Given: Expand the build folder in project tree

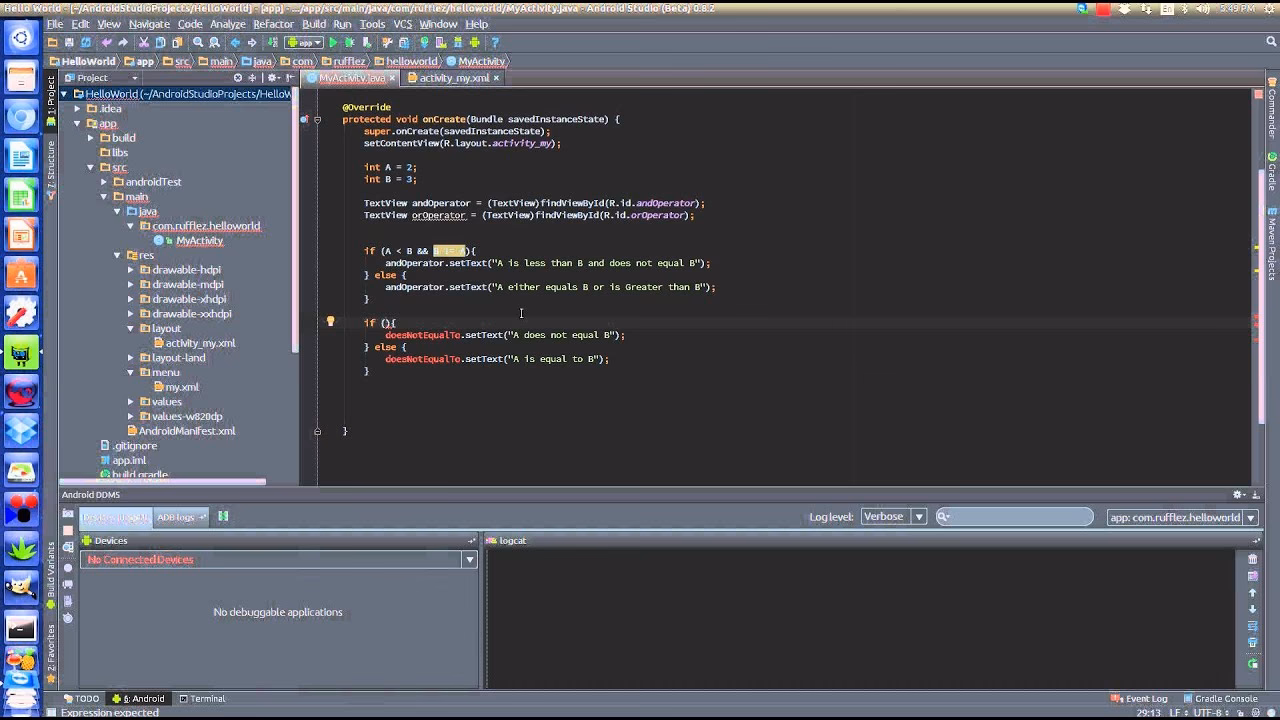Looking at the screenshot, I should click(x=89, y=137).
